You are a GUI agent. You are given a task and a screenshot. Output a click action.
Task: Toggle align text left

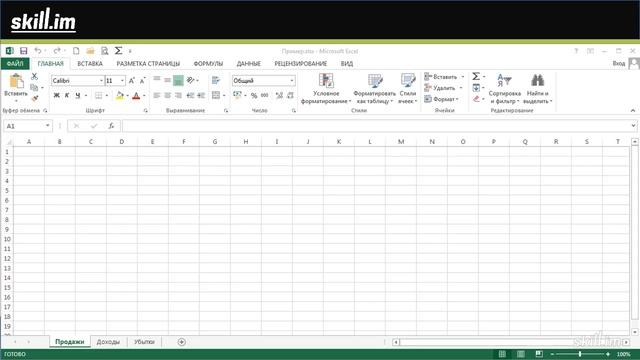(157, 95)
